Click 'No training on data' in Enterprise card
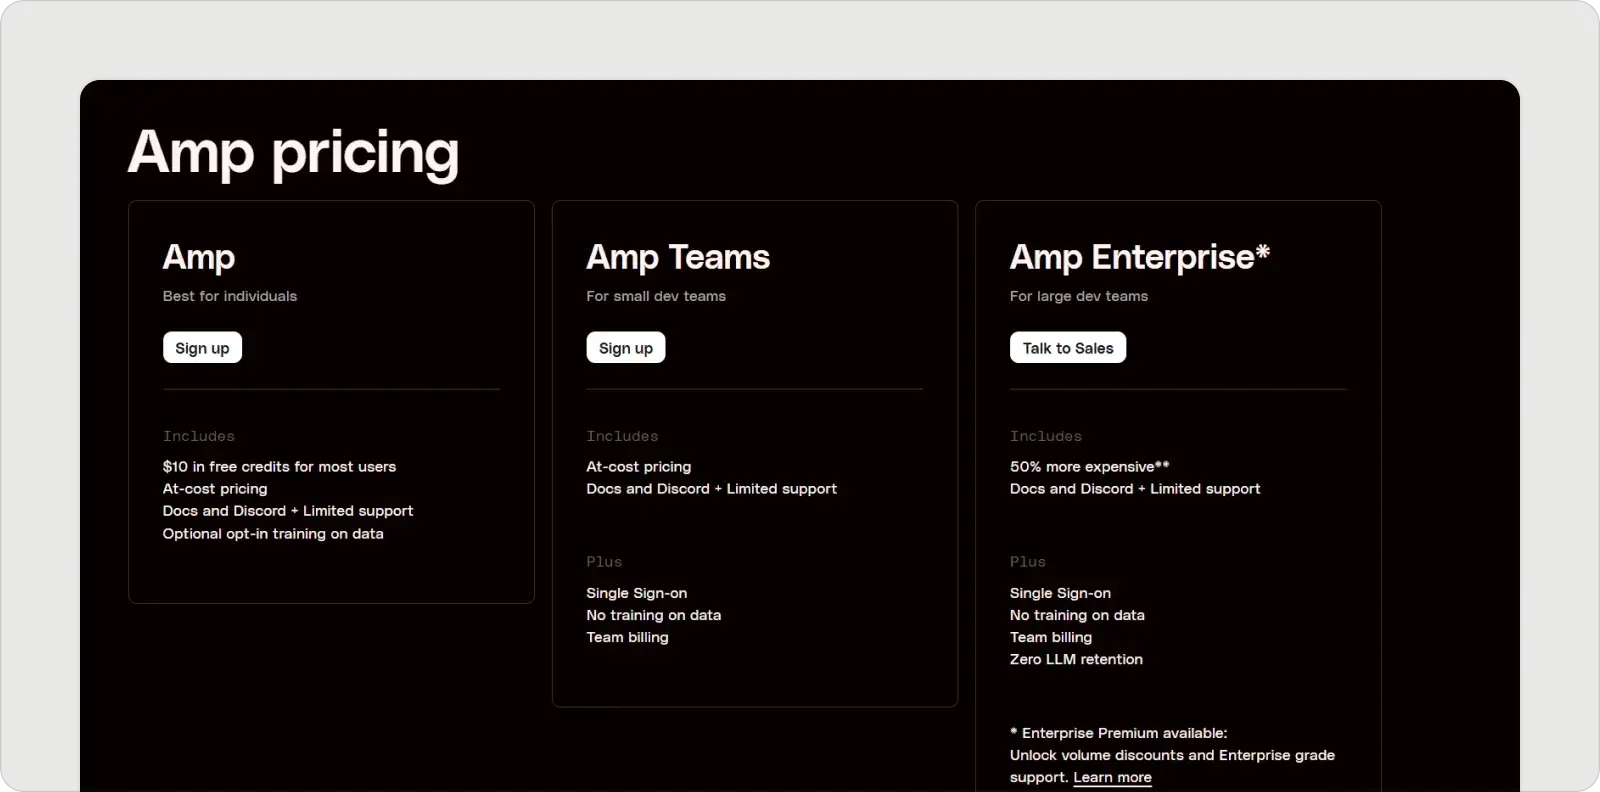 (x=1077, y=615)
